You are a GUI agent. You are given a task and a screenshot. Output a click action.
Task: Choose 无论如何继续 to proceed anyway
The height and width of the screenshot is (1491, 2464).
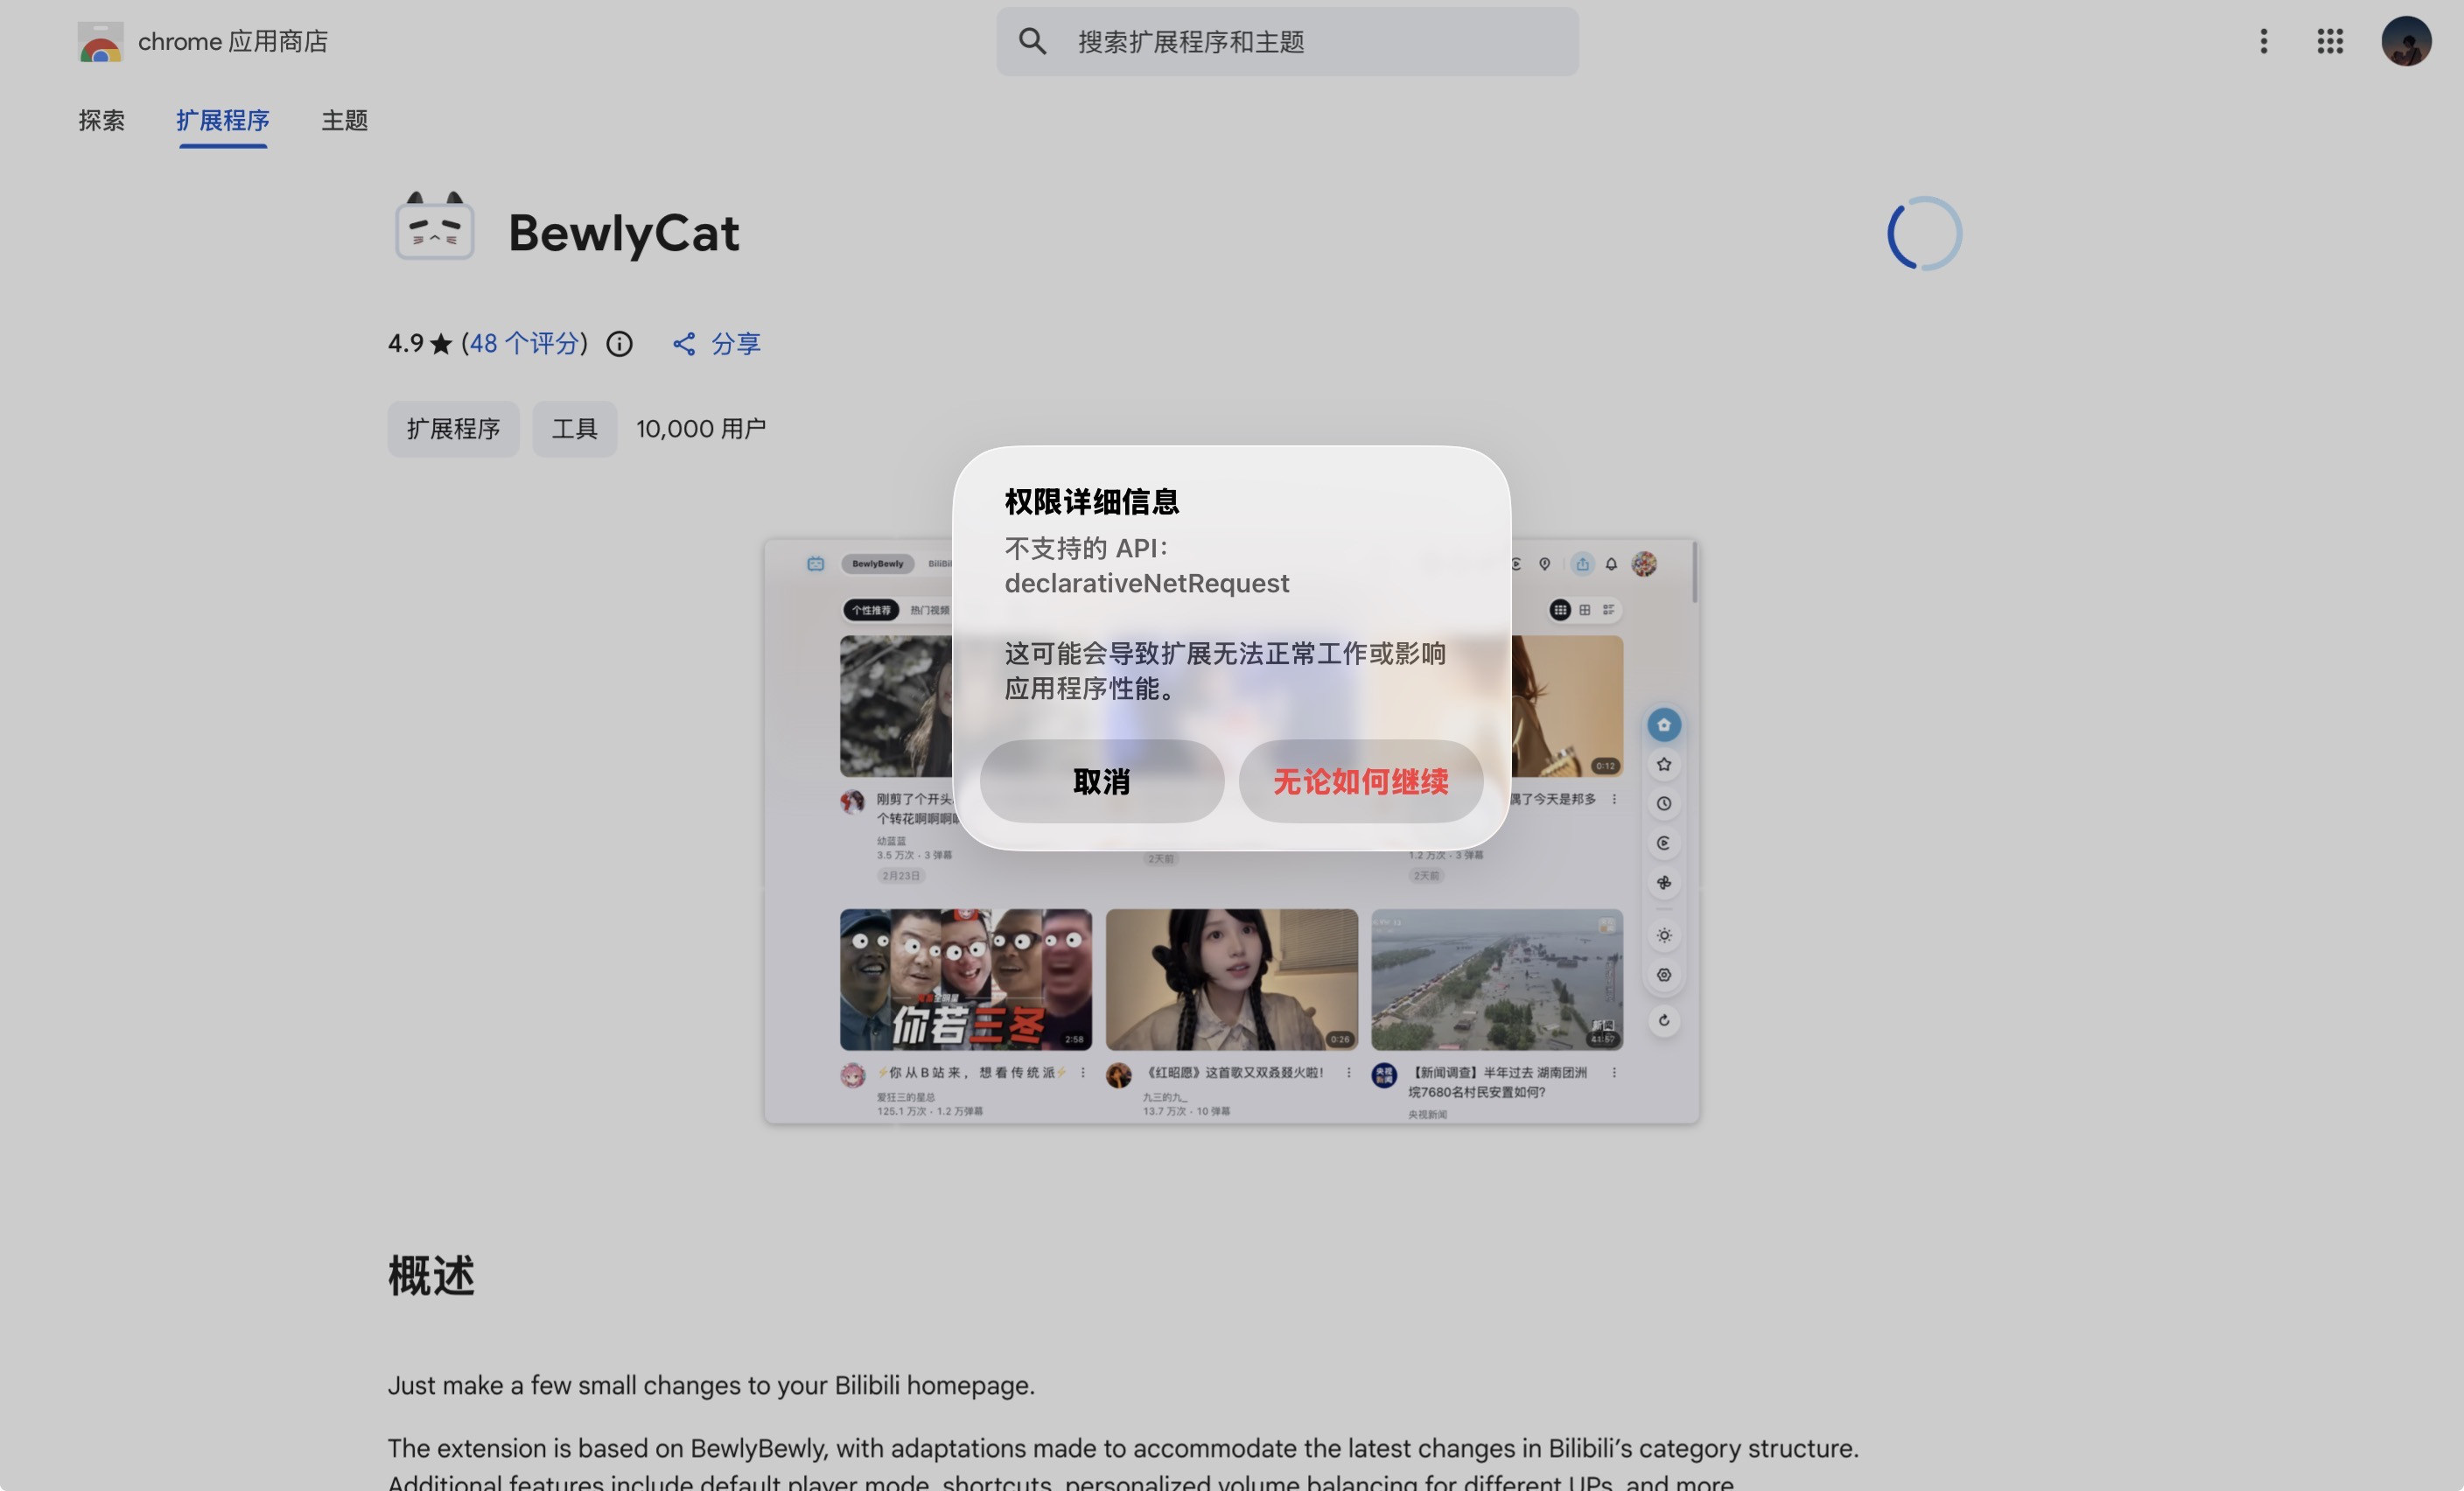pyautogui.click(x=1359, y=781)
